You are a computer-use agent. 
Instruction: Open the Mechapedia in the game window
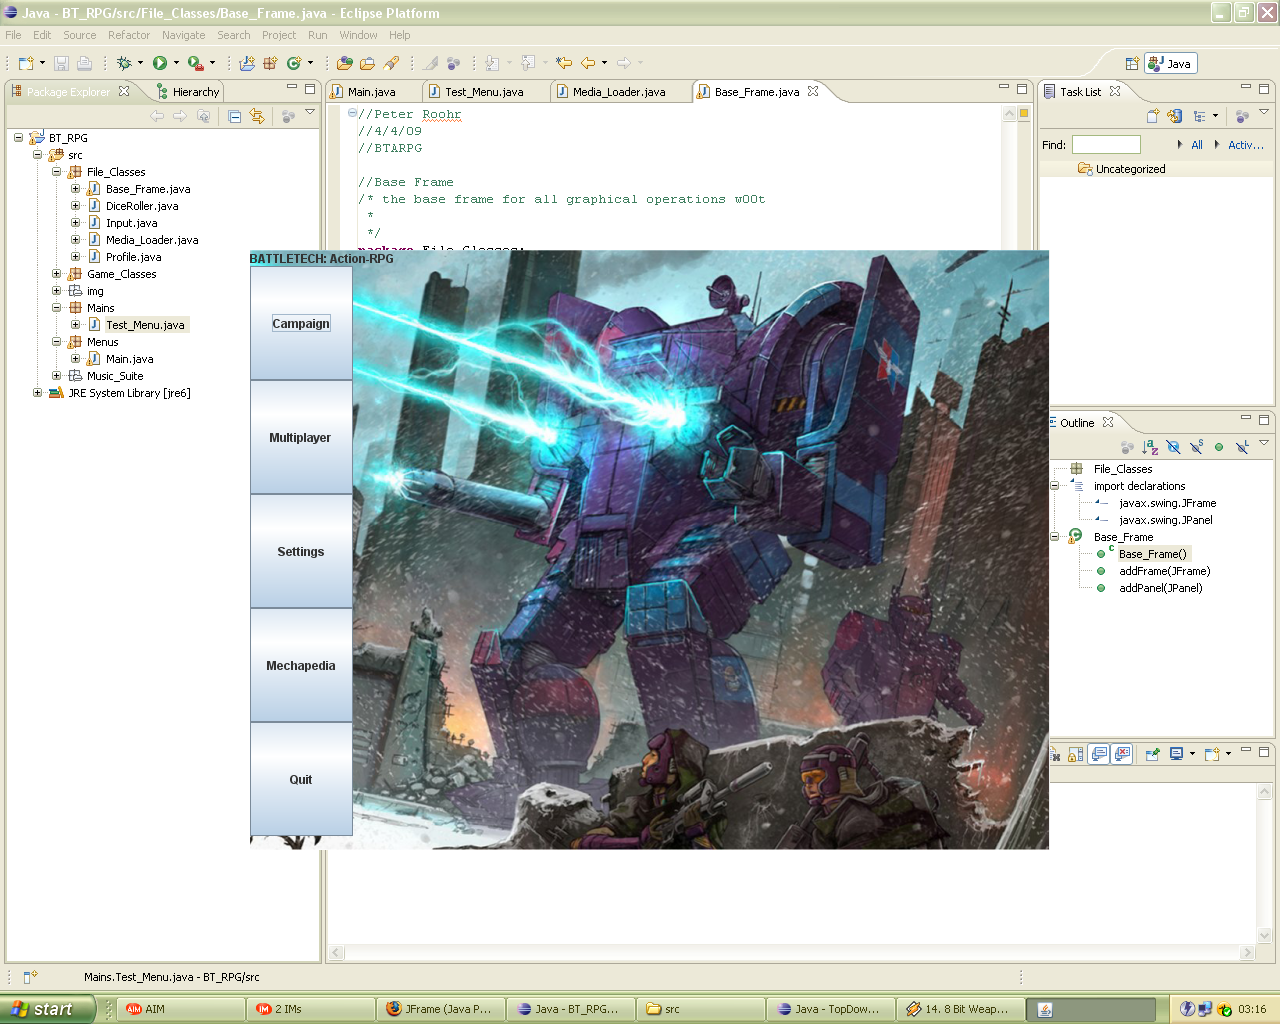[301, 666]
